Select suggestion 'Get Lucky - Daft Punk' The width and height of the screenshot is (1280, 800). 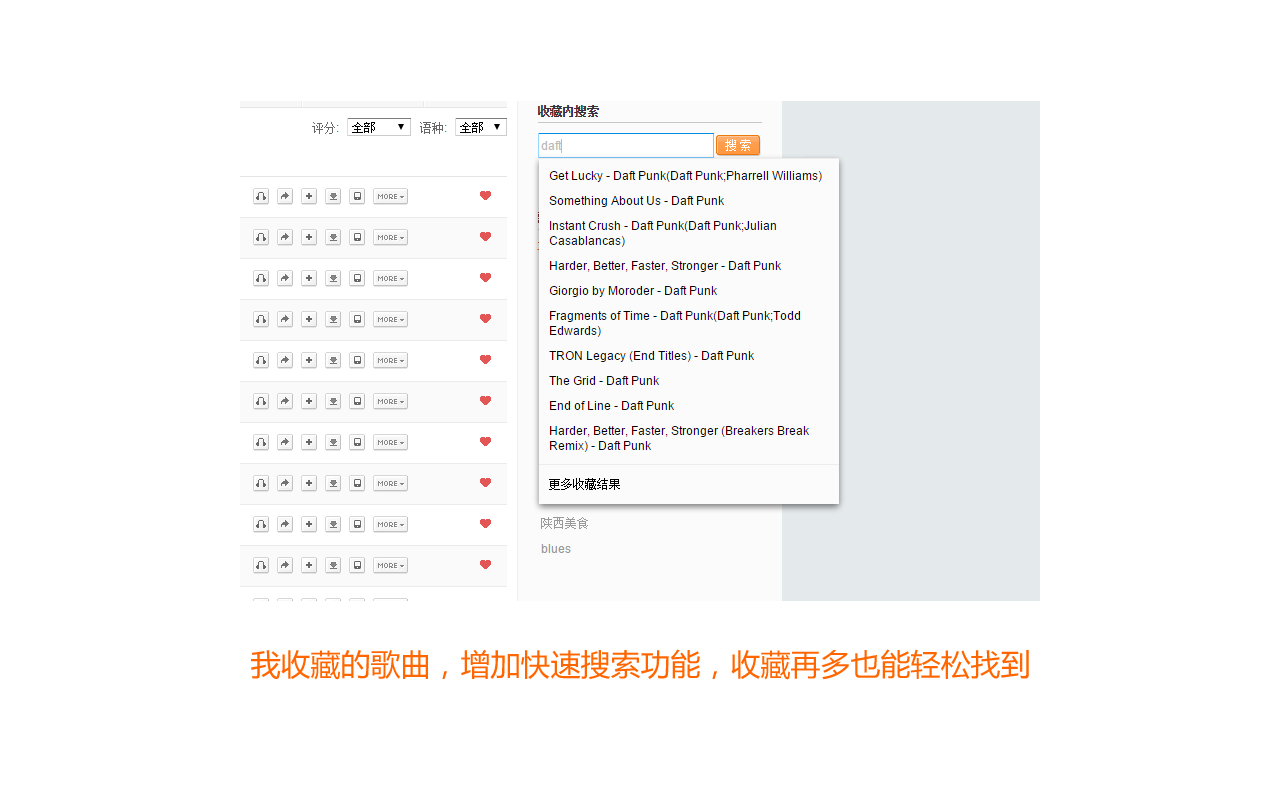(688, 176)
